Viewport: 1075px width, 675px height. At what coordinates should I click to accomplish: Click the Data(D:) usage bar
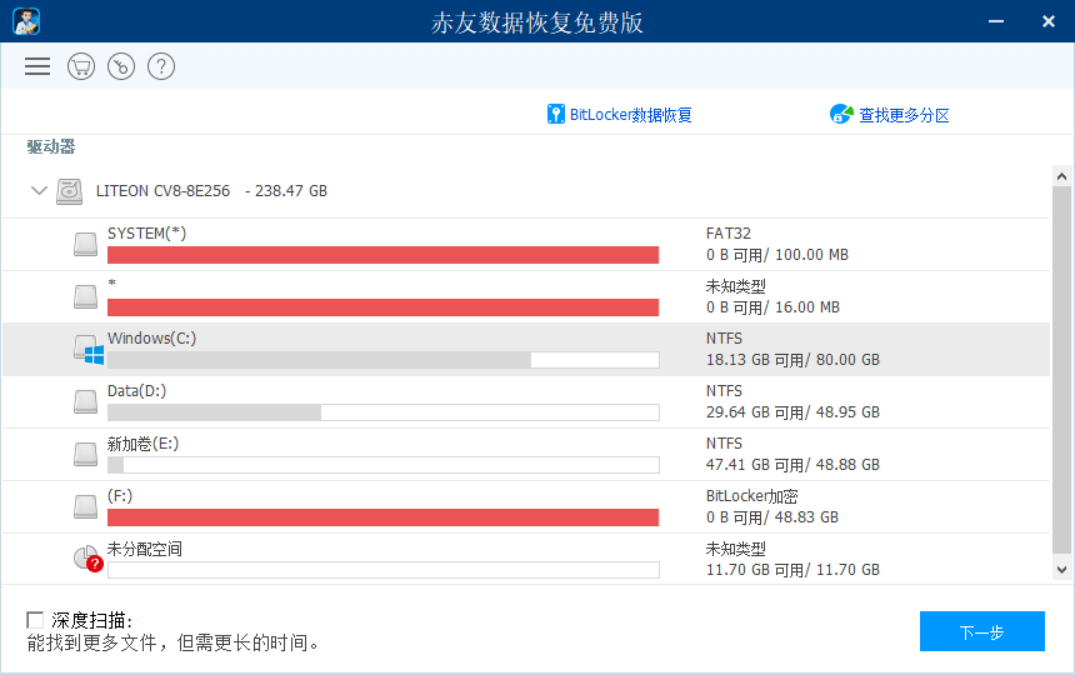point(383,413)
